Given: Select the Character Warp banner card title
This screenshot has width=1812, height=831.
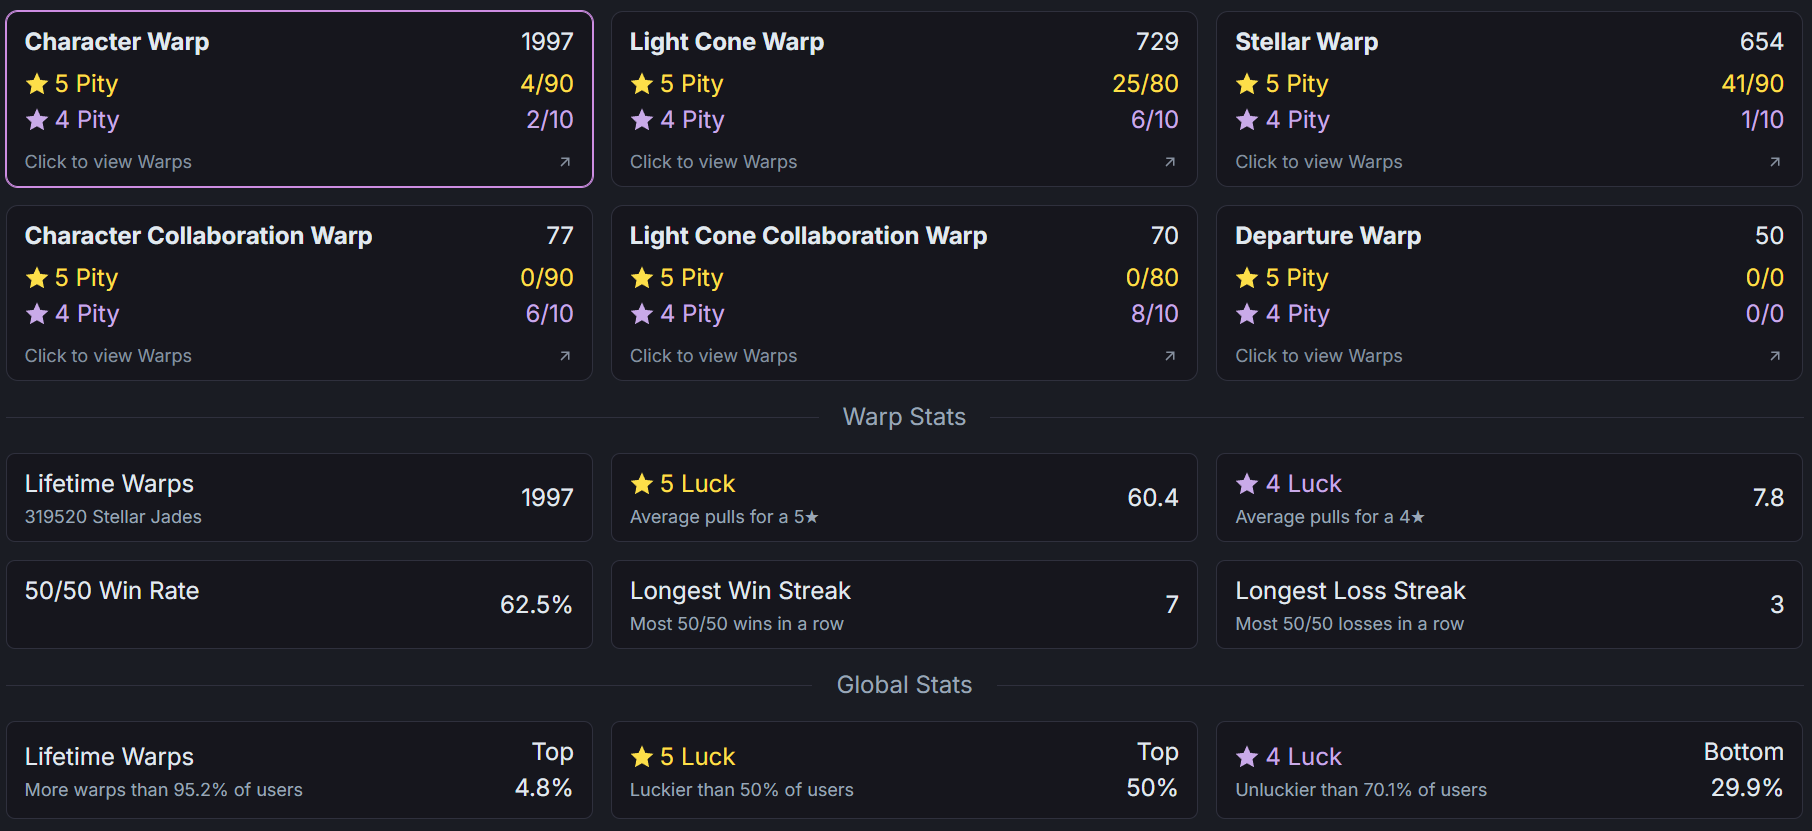Looking at the screenshot, I should [x=117, y=42].
